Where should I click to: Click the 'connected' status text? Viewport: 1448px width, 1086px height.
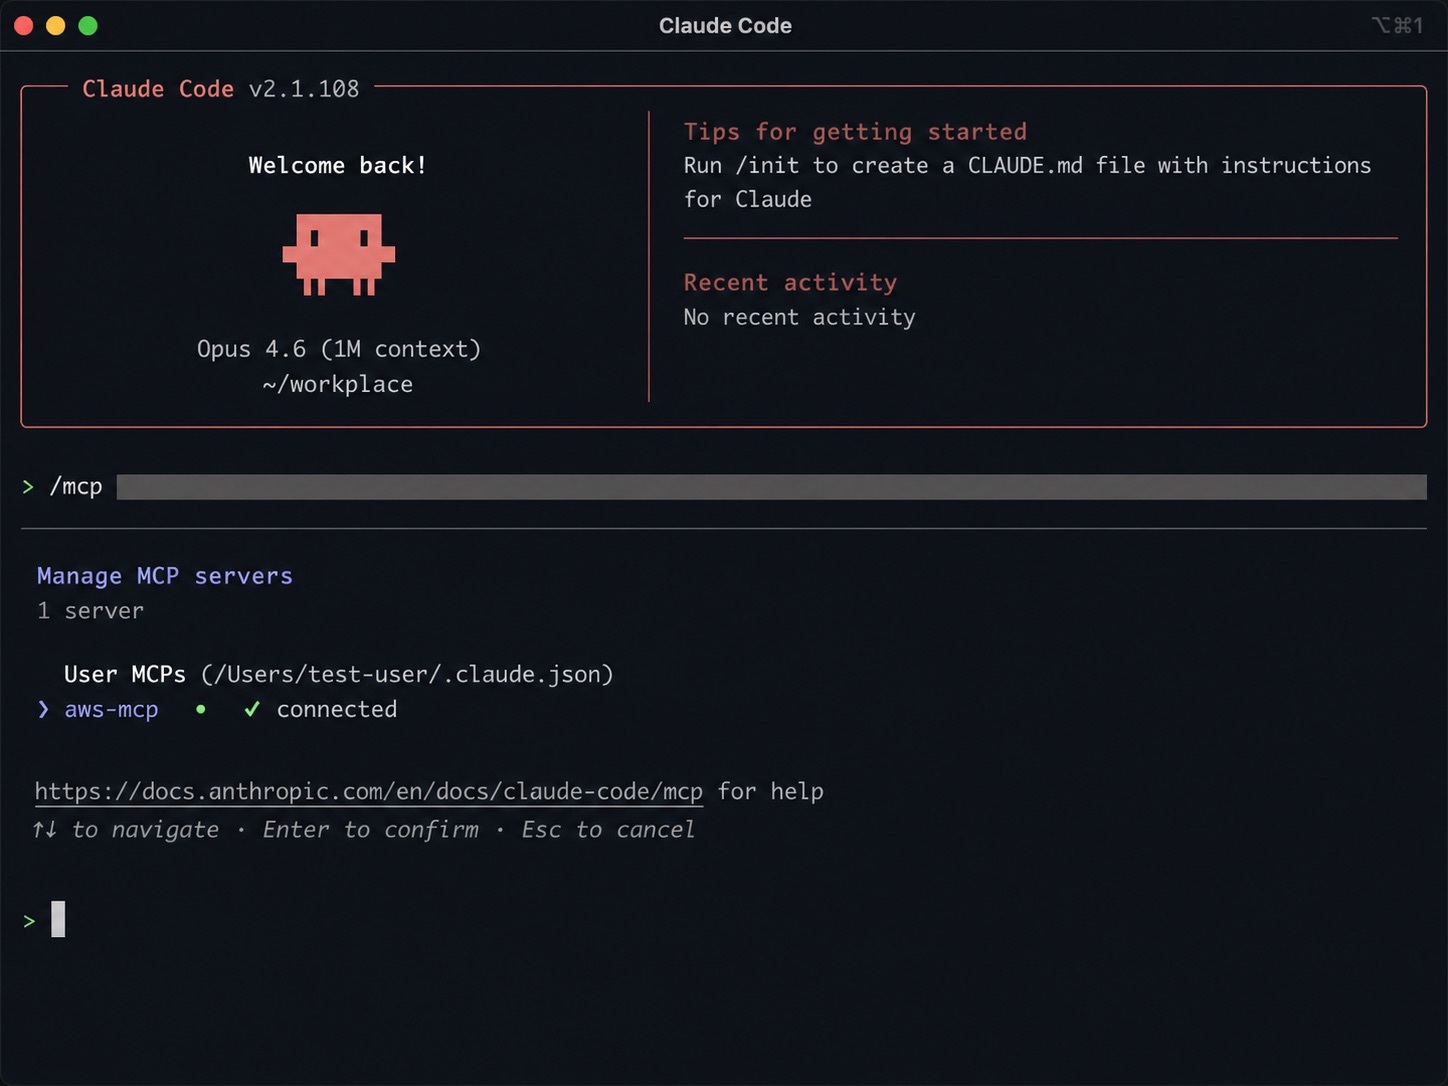click(x=337, y=709)
